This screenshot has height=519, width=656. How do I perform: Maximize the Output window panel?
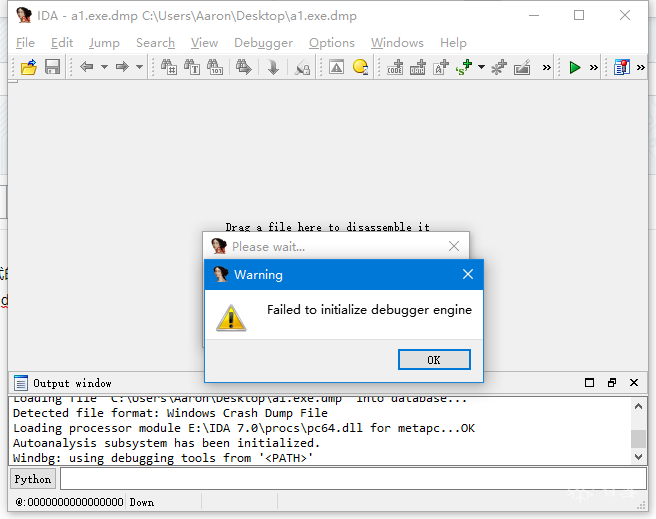589,383
